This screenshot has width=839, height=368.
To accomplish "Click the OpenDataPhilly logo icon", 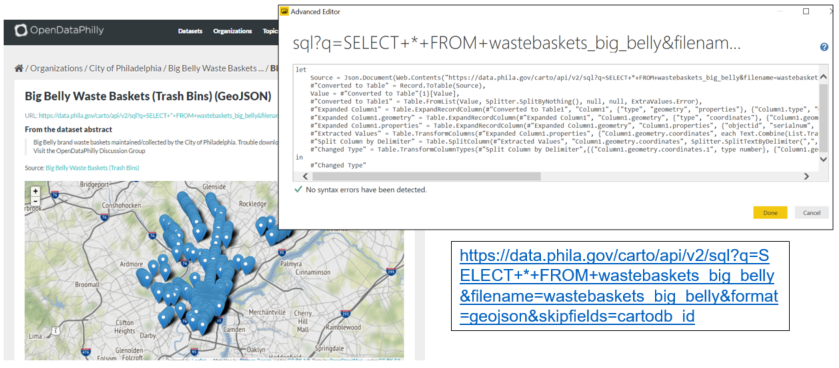I will pyautogui.click(x=21, y=31).
